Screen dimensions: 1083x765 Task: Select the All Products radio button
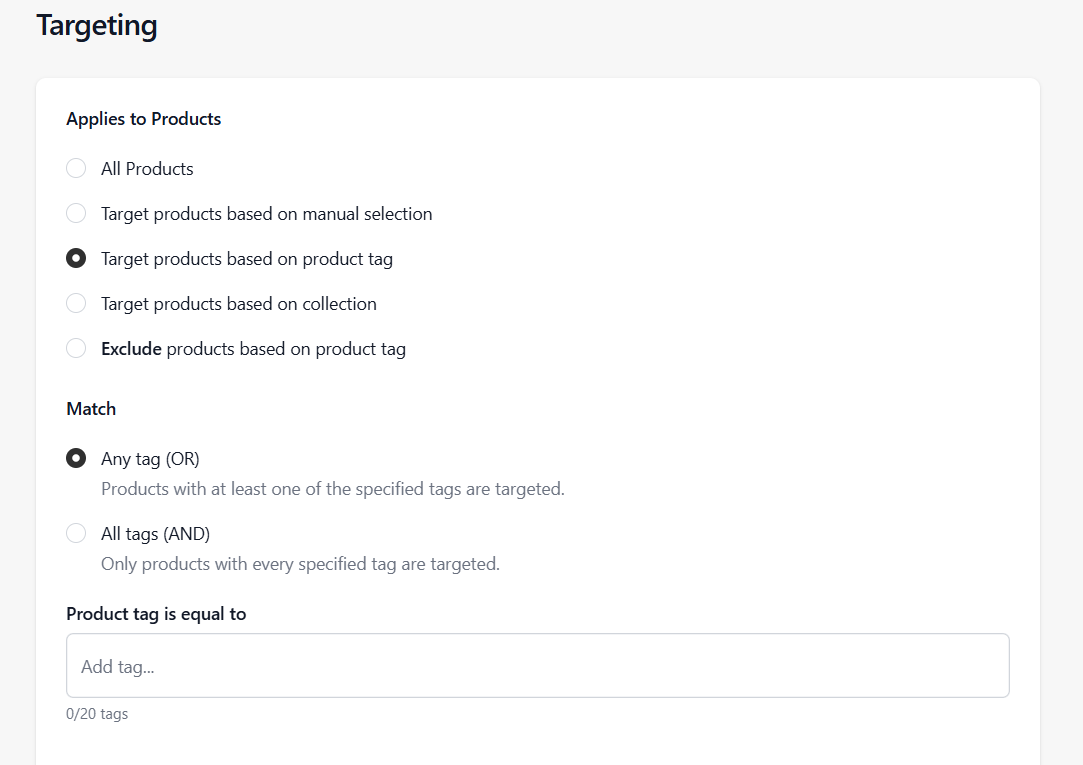[x=76, y=168]
